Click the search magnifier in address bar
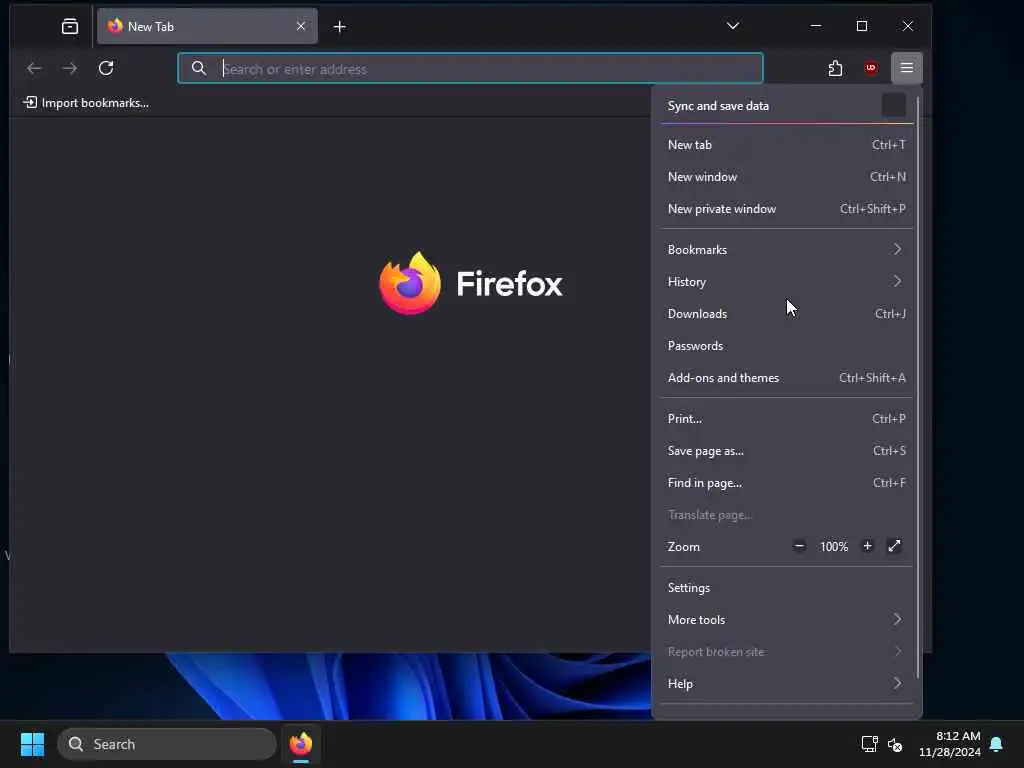 point(199,68)
